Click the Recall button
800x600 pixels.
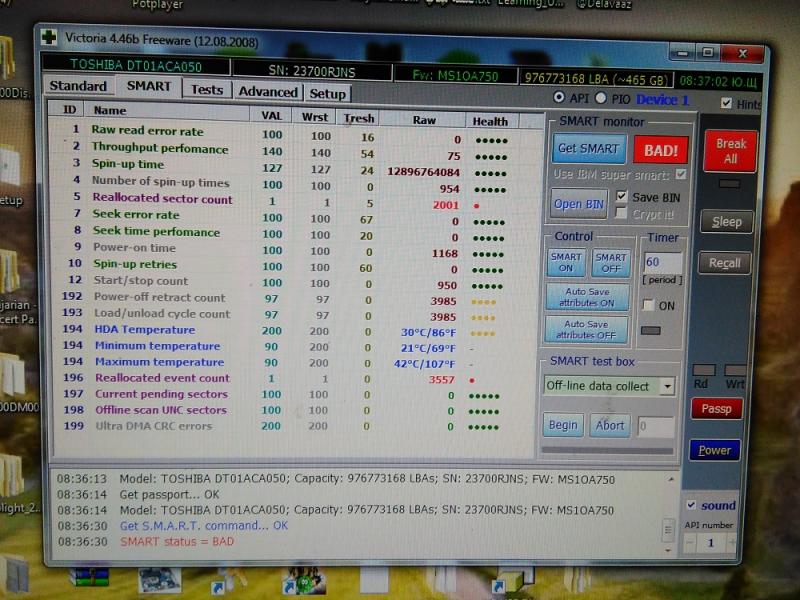724,263
